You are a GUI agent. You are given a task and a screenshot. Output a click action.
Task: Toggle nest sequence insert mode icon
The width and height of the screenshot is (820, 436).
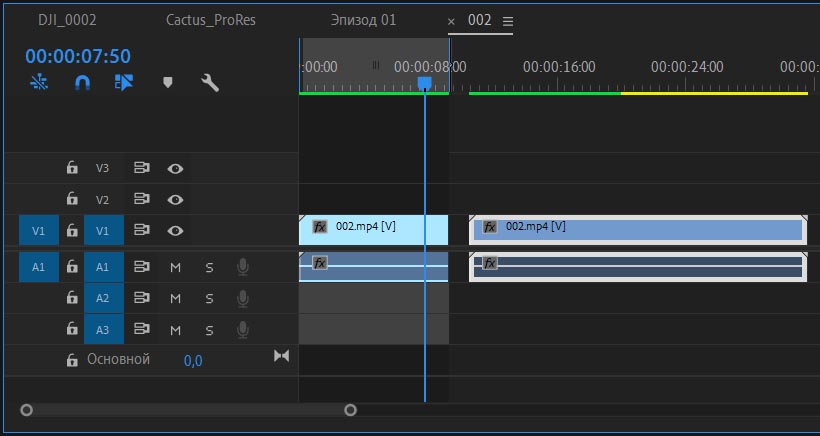pos(39,83)
